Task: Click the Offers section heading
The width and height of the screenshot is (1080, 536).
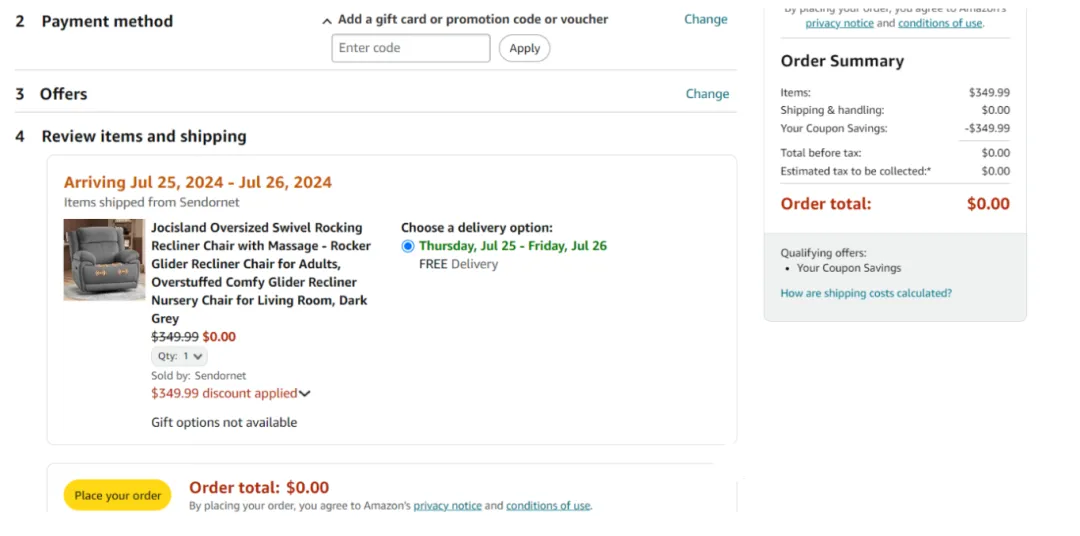Action: coord(63,94)
